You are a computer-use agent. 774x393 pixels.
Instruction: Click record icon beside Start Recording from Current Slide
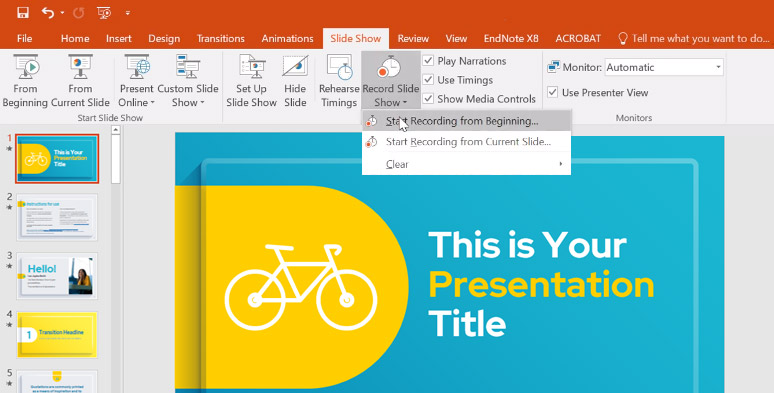[x=371, y=142]
